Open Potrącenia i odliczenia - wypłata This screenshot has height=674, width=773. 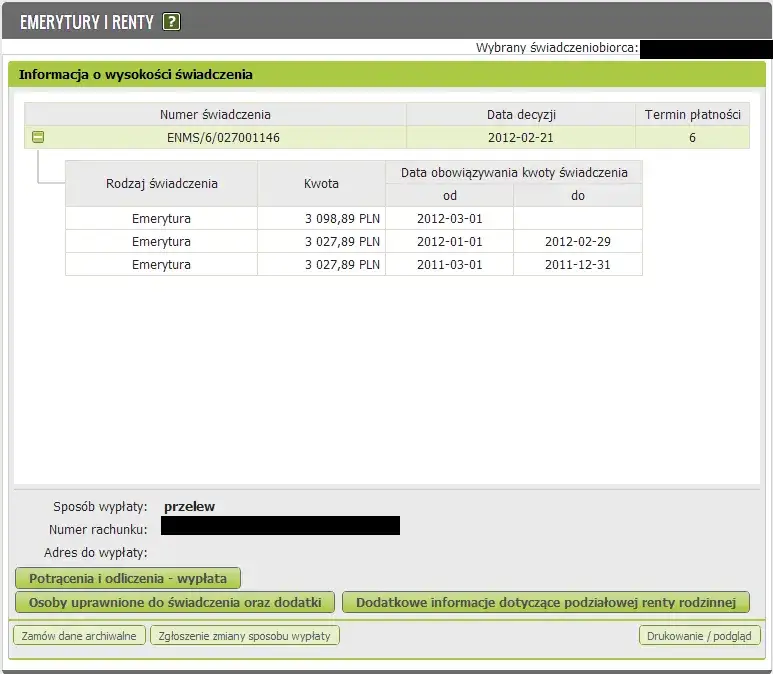click(128, 578)
